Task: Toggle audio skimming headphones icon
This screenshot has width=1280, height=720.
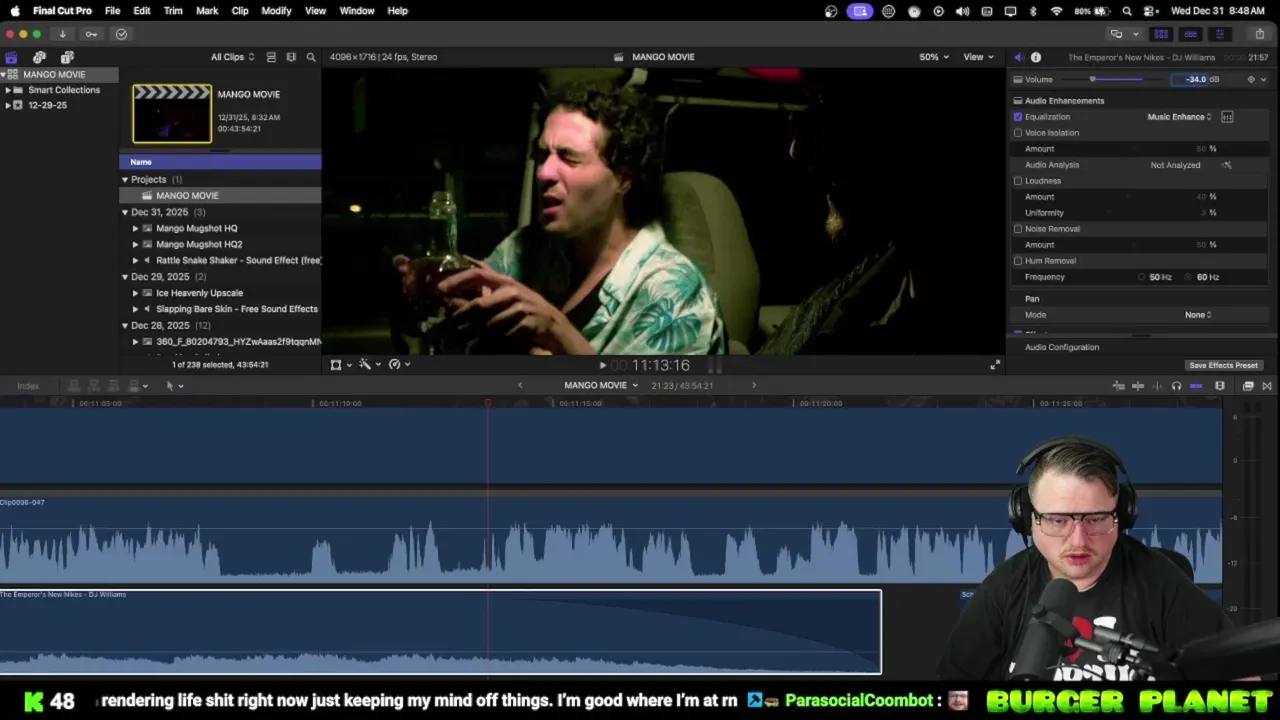Action: click(x=1176, y=386)
